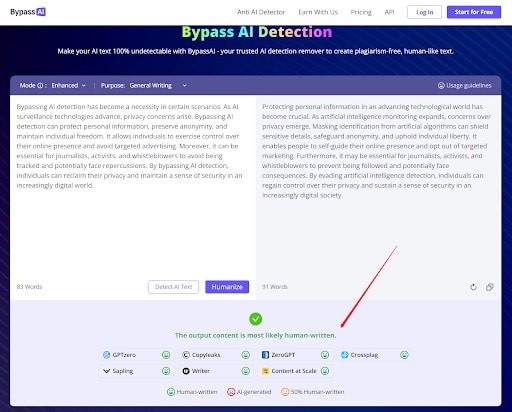Click the ZeroGPT smiley result icon

click(325, 355)
